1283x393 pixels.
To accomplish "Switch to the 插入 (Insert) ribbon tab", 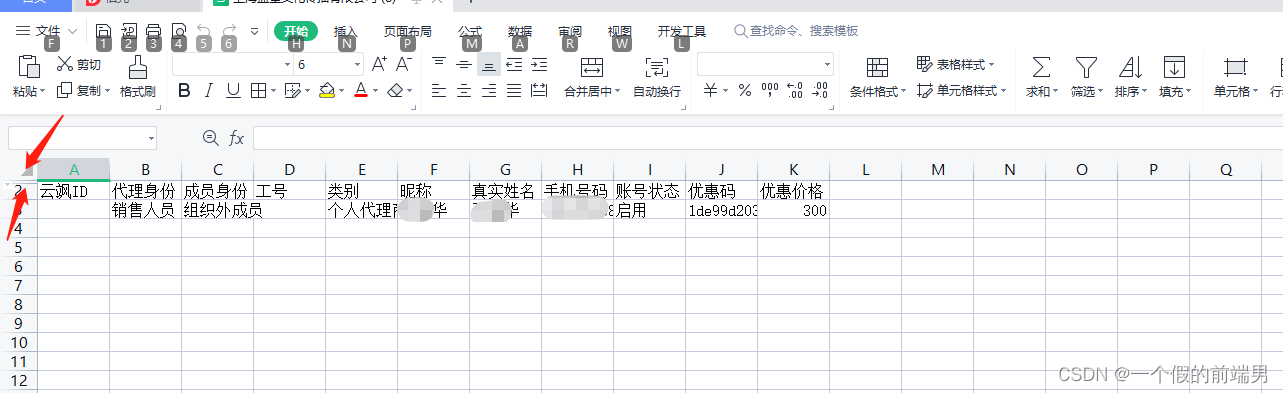I will 345,31.
